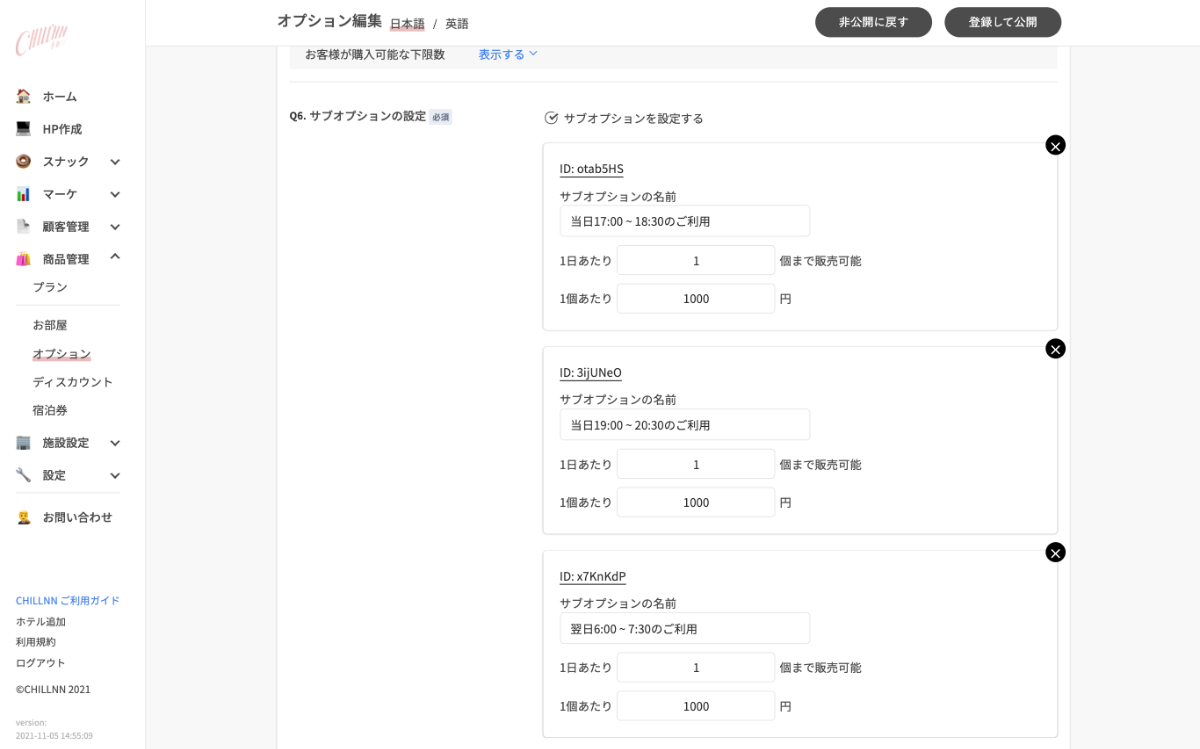Image resolution: width=1200 pixels, height=749 pixels.
Task: Open the CHILLNN ご利用ガイド link
Action: (x=67, y=601)
